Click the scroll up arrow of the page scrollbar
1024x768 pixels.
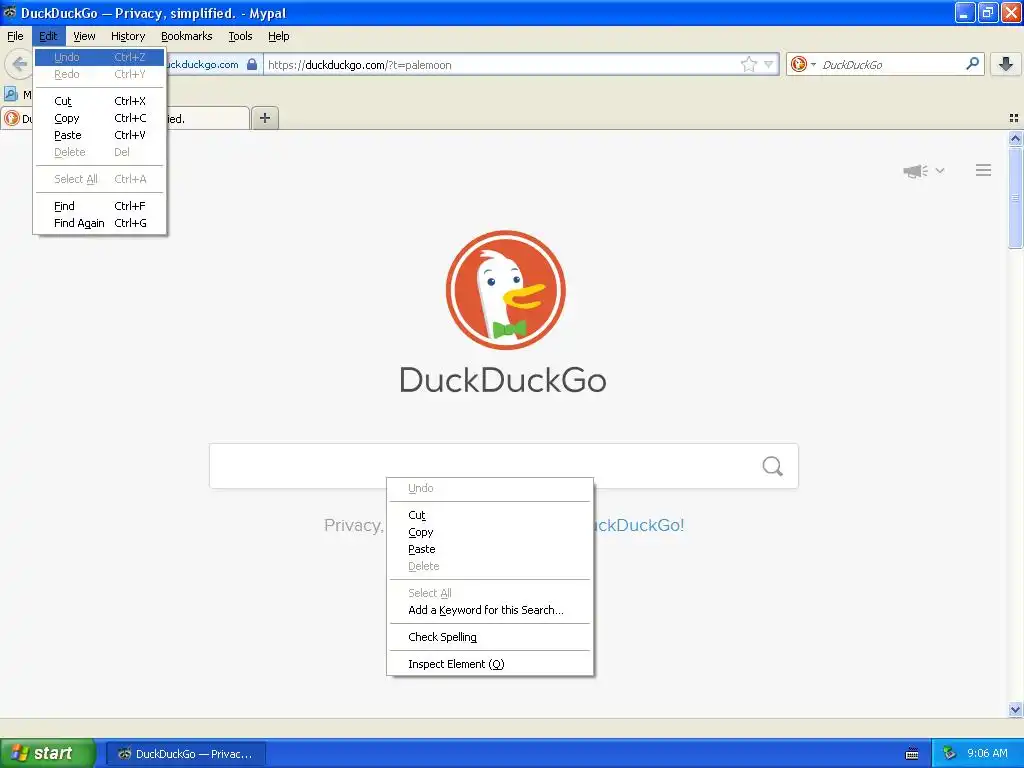(1015, 138)
